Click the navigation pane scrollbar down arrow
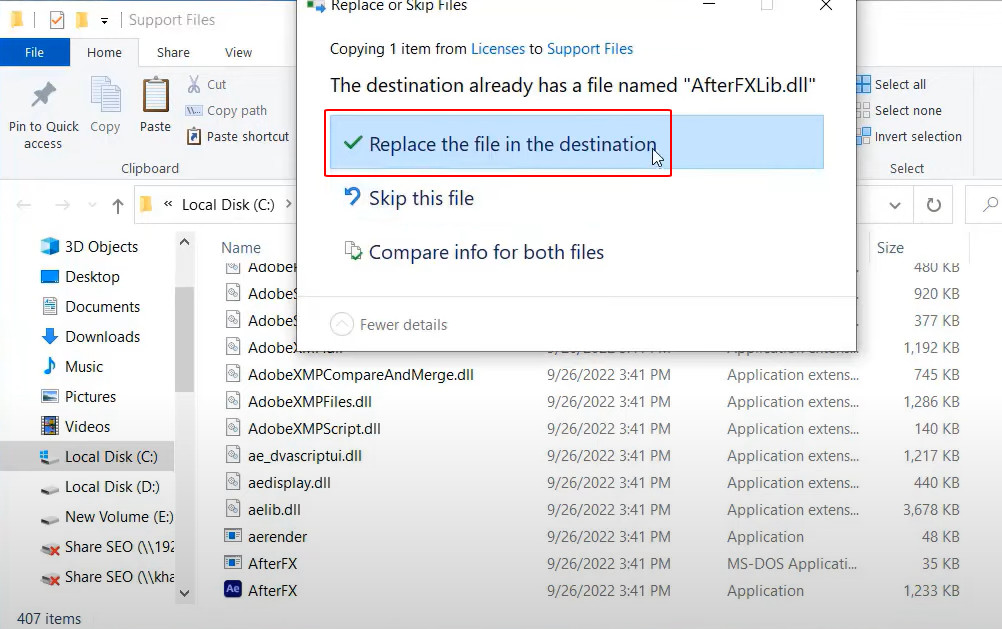Screen dimensions: 1002x629 (x=184, y=592)
